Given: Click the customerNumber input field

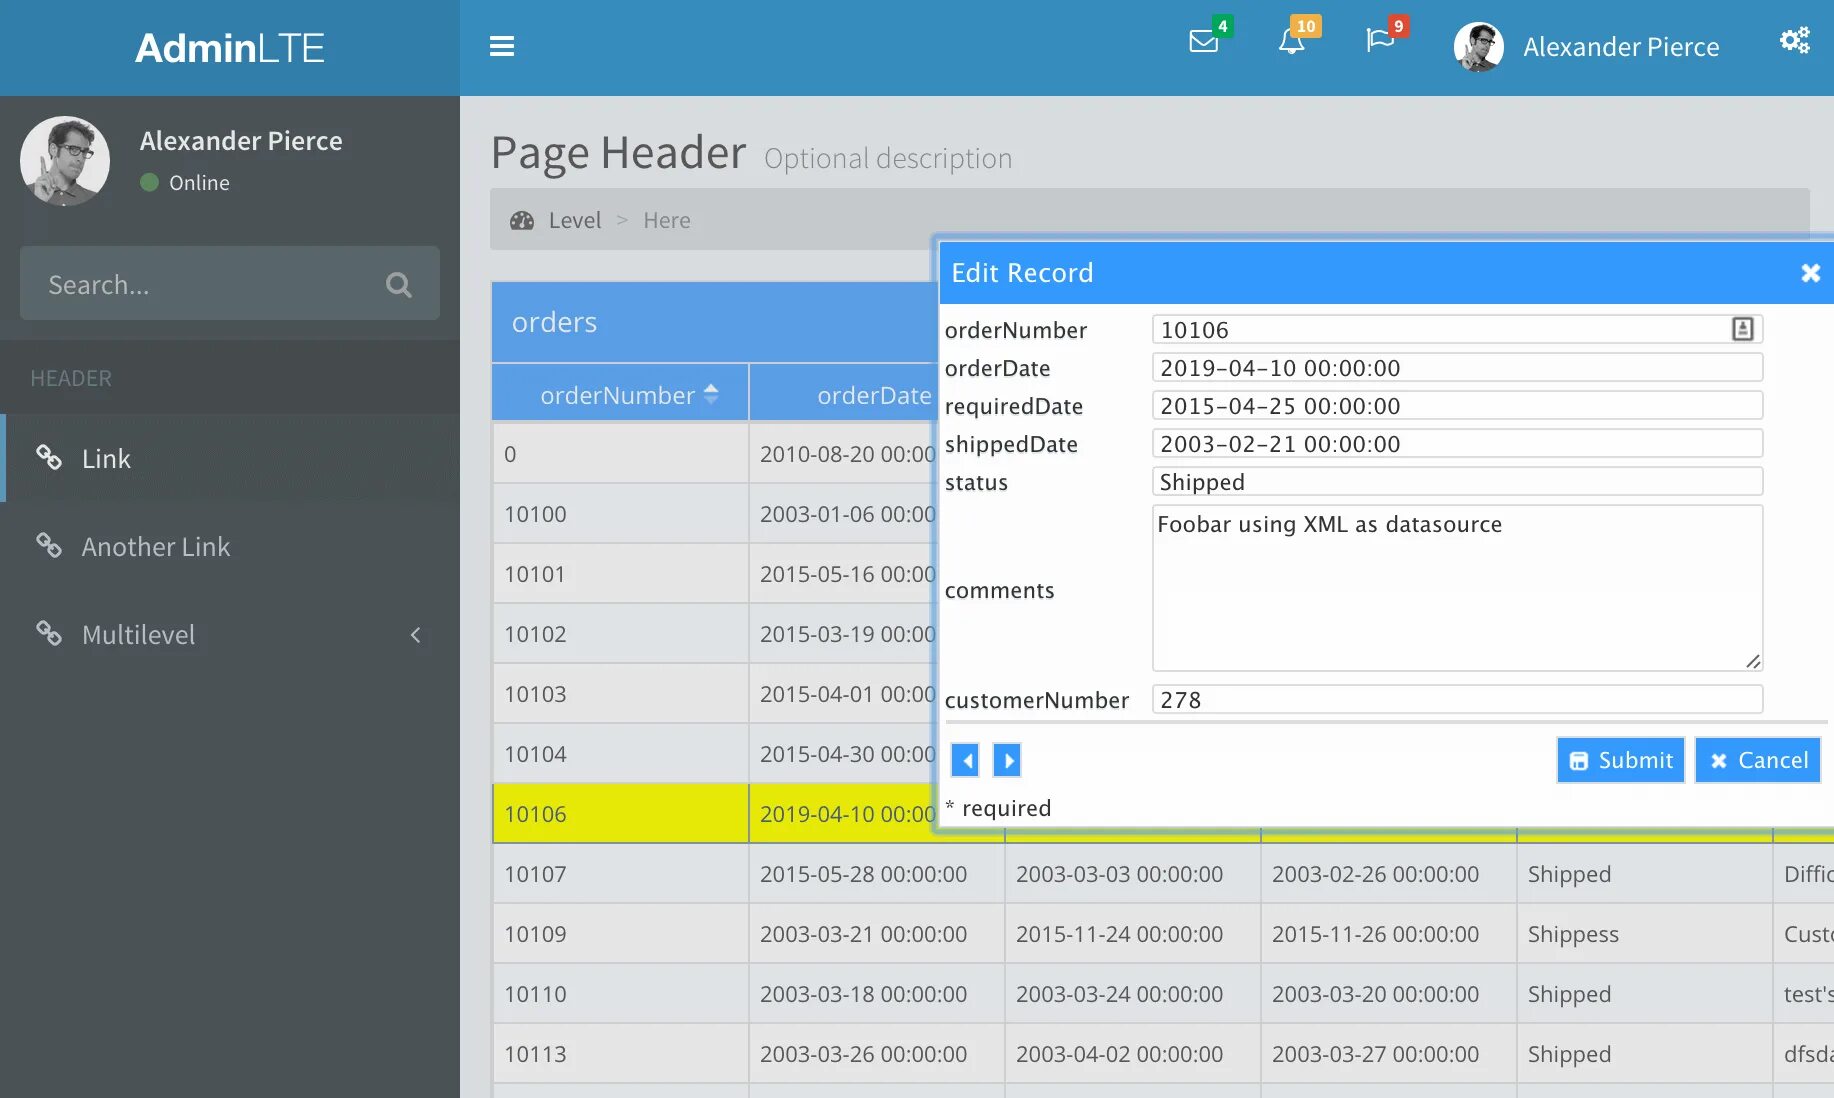Looking at the screenshot, I should [x=1457, y=699].
